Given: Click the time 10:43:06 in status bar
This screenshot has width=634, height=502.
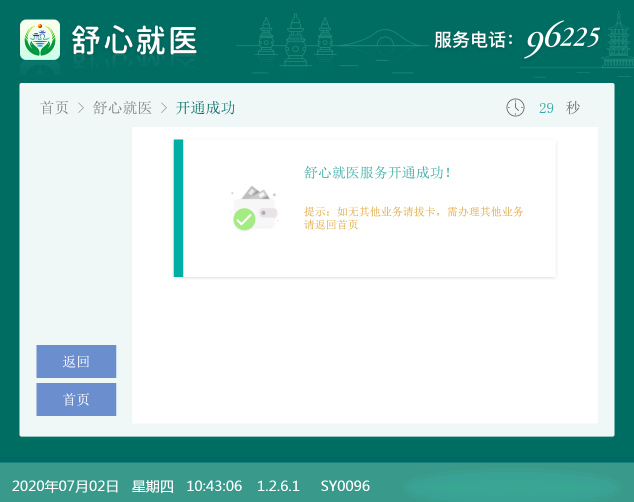Looking at the screenshot, I should pyautogui.click(x=214, y=486).
